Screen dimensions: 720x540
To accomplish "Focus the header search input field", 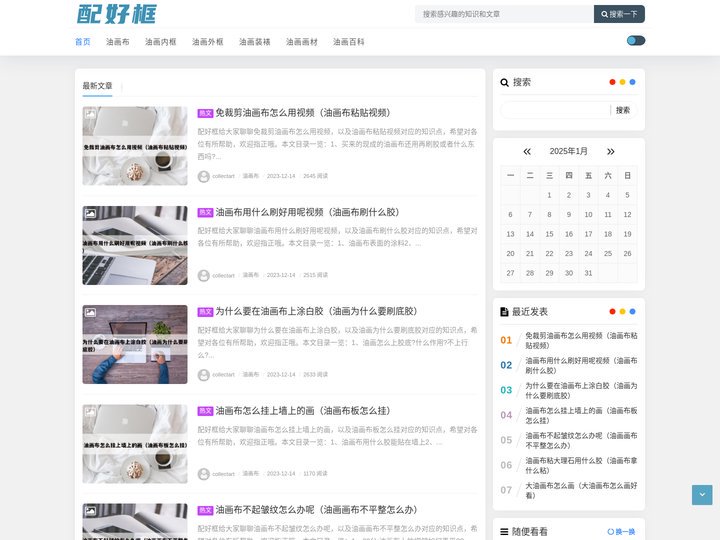I will tap(504, 14).
